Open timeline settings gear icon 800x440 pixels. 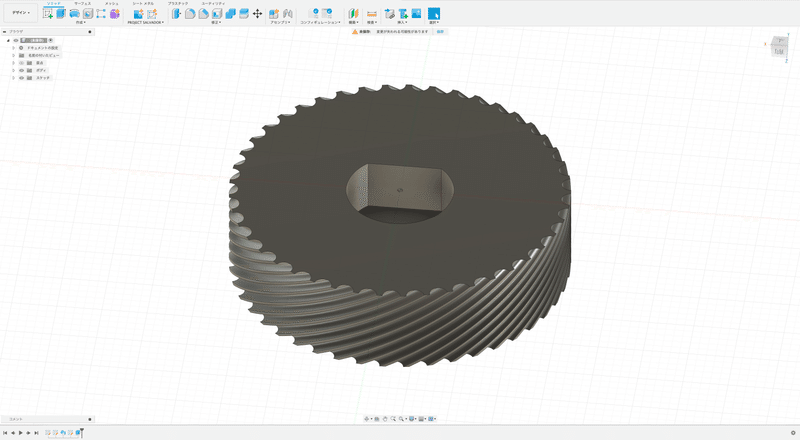(x=793, y=433)
